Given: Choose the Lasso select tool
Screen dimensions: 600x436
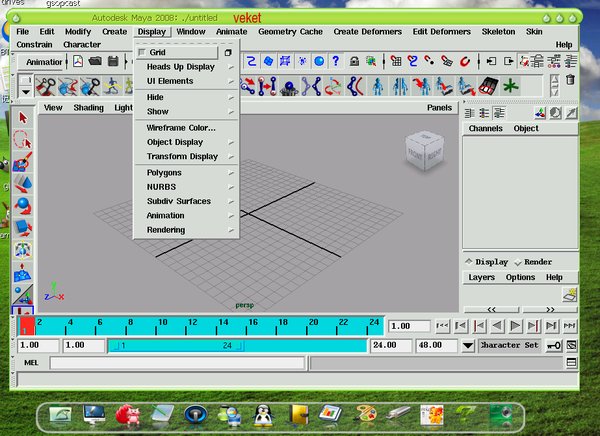Looking at the screenshot, I should click(x=24, y=141).
